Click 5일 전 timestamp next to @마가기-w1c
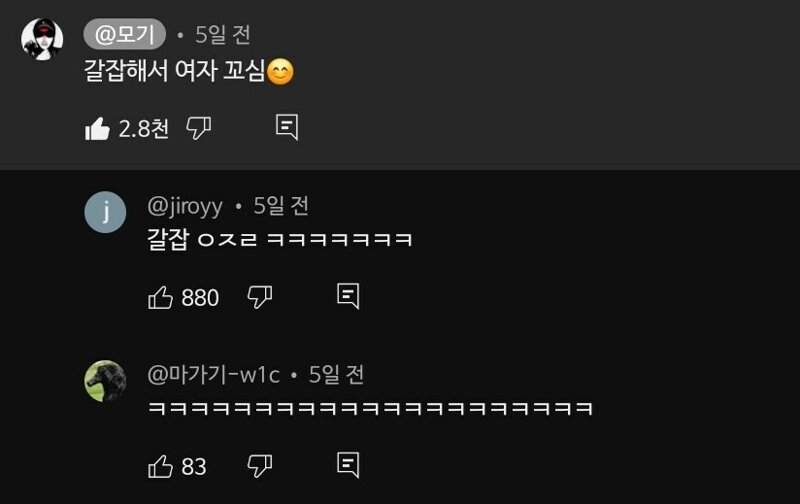 tap(336, 375)
